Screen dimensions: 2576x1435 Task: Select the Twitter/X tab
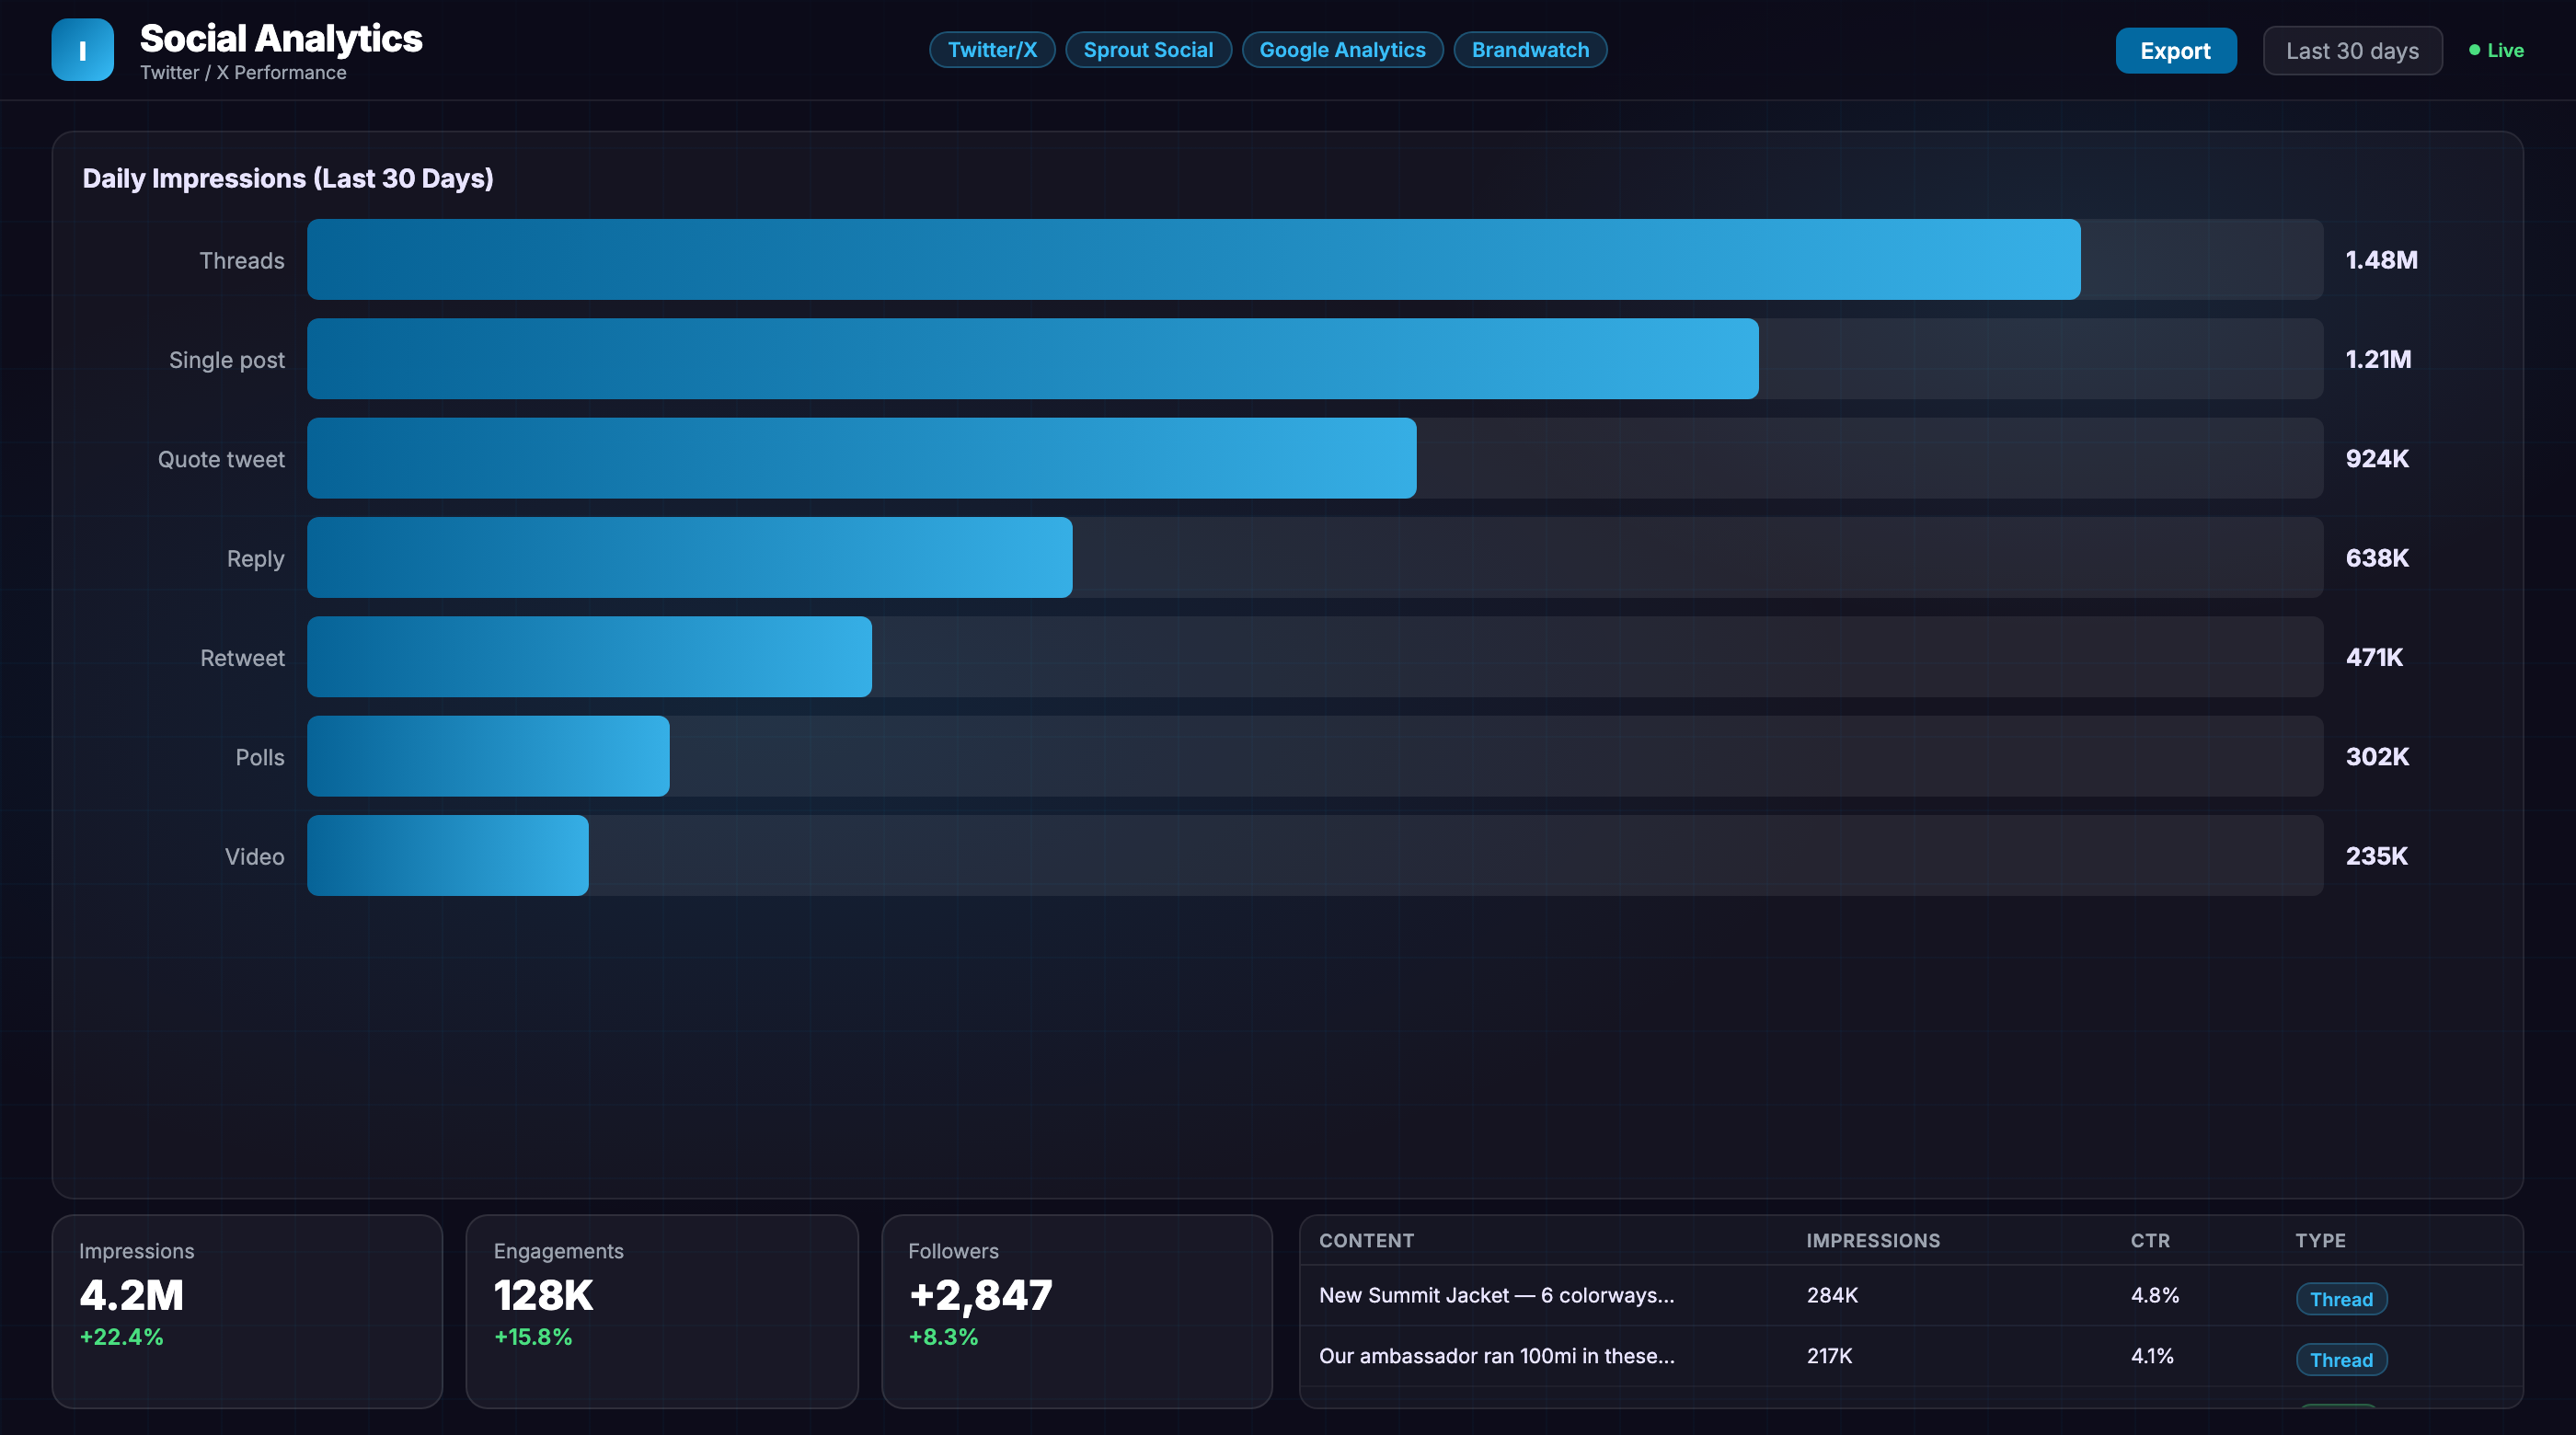pos(992,50)
